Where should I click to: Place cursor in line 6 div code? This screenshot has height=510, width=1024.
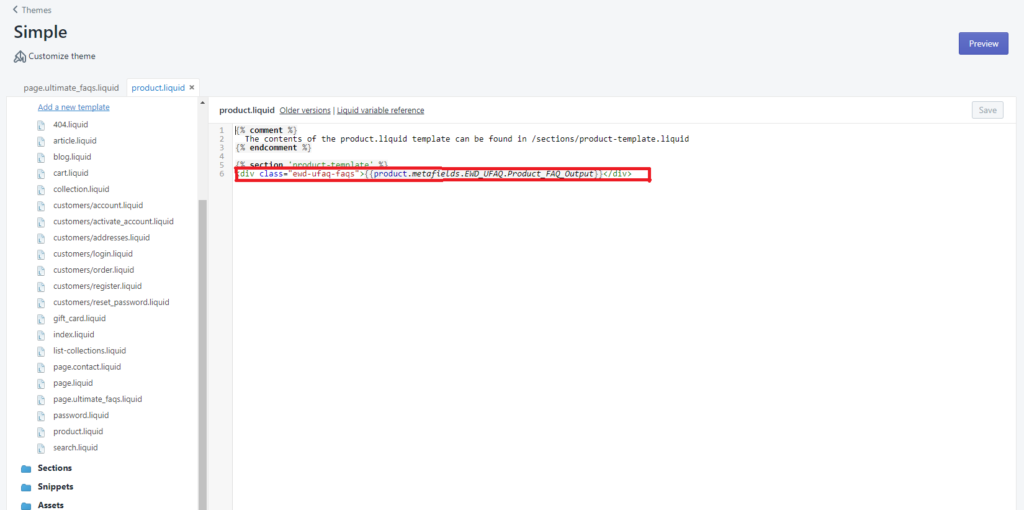point(433,174)
